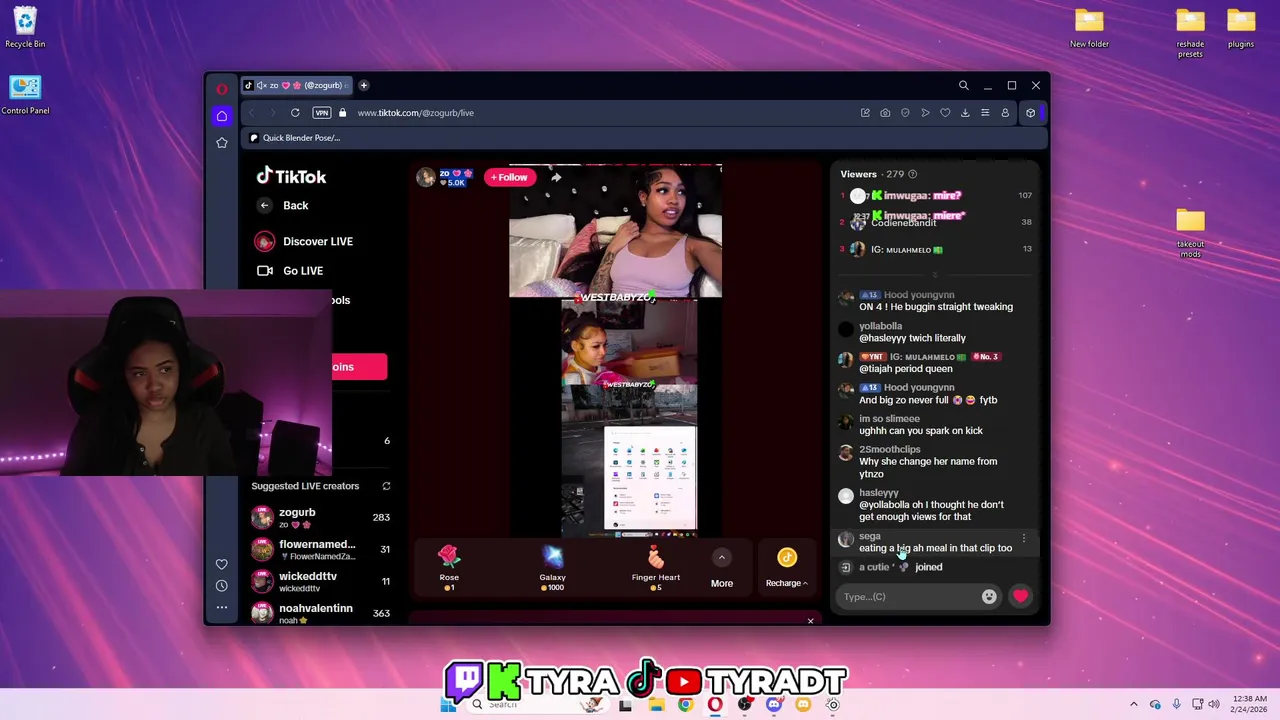Click the player send-arrow toolbar icon

coord(925,113)
